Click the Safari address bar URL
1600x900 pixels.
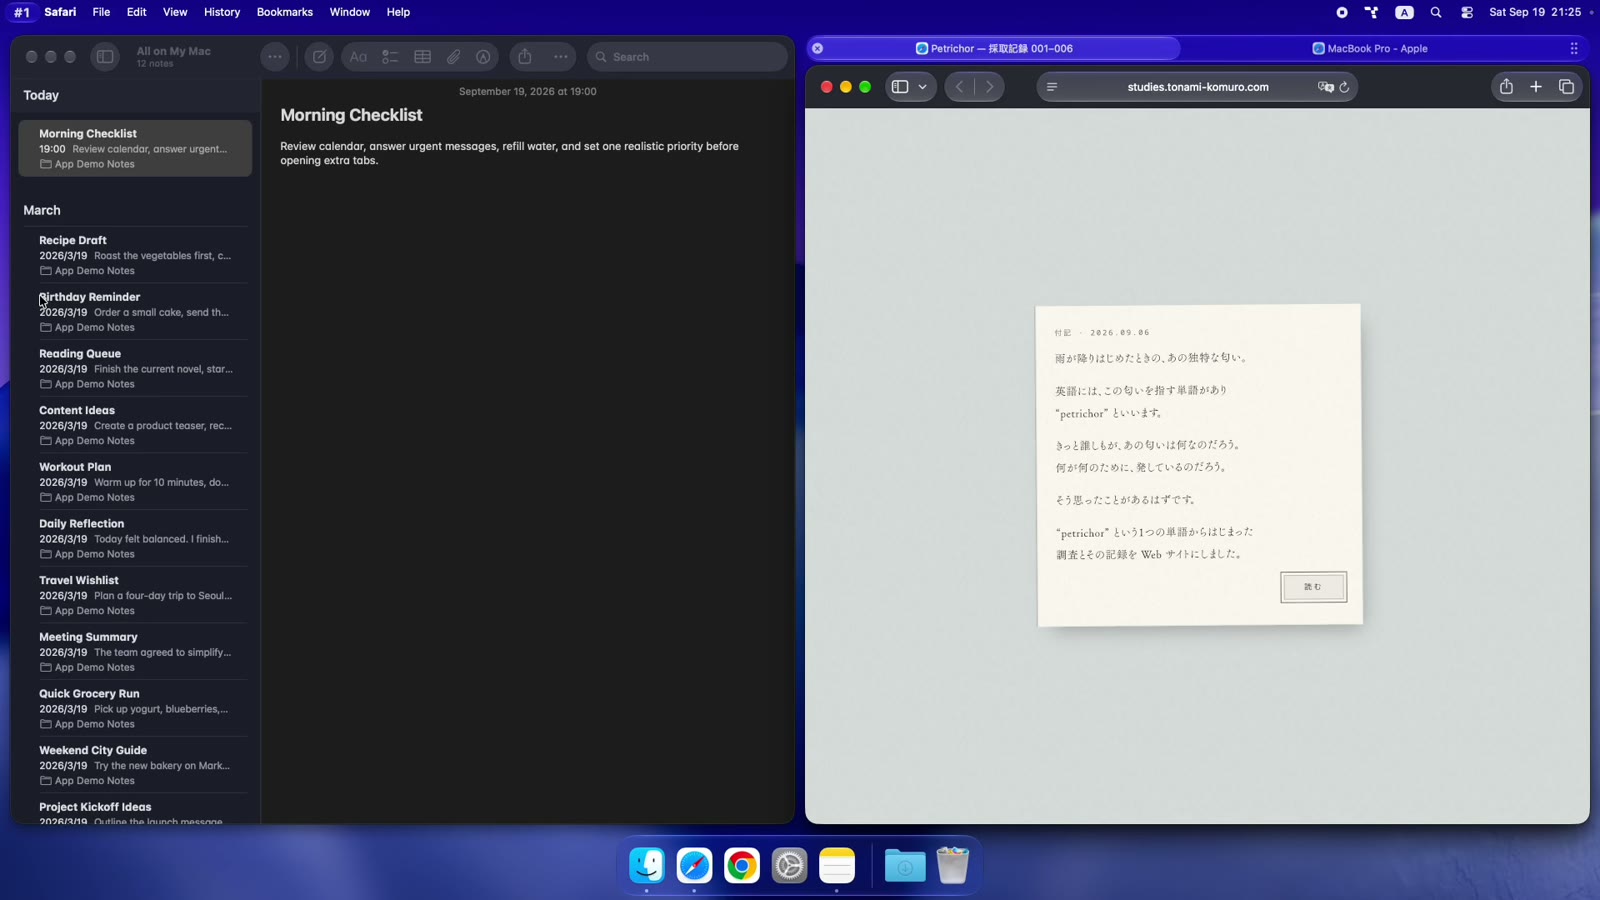coord(1198,87)
